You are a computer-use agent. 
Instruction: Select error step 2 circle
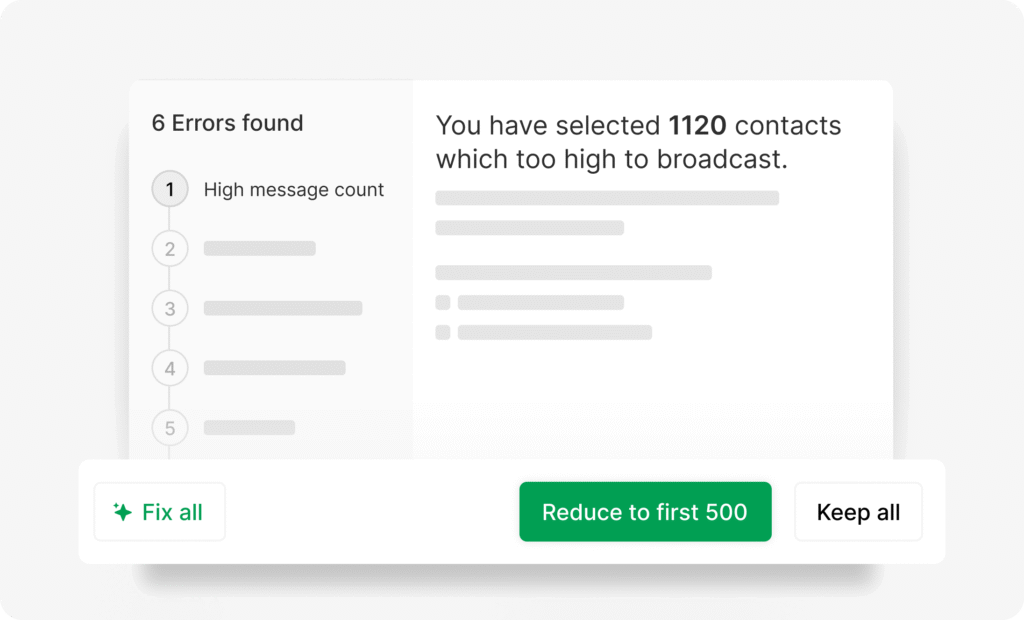tap(170, 249)
